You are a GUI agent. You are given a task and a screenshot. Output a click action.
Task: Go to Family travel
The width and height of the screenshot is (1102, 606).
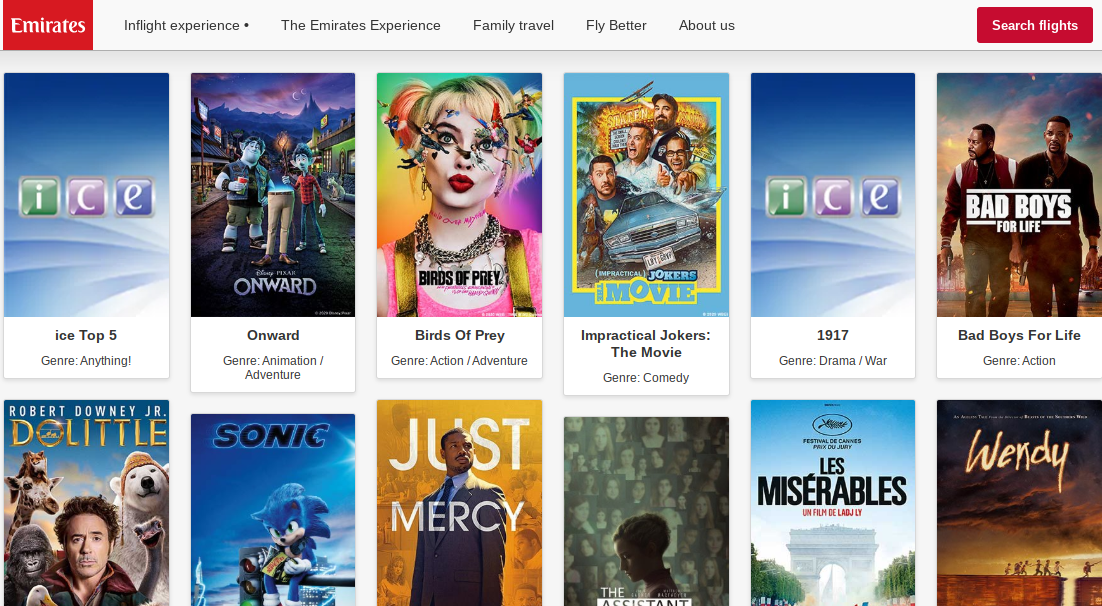click(x=513, y=25)
